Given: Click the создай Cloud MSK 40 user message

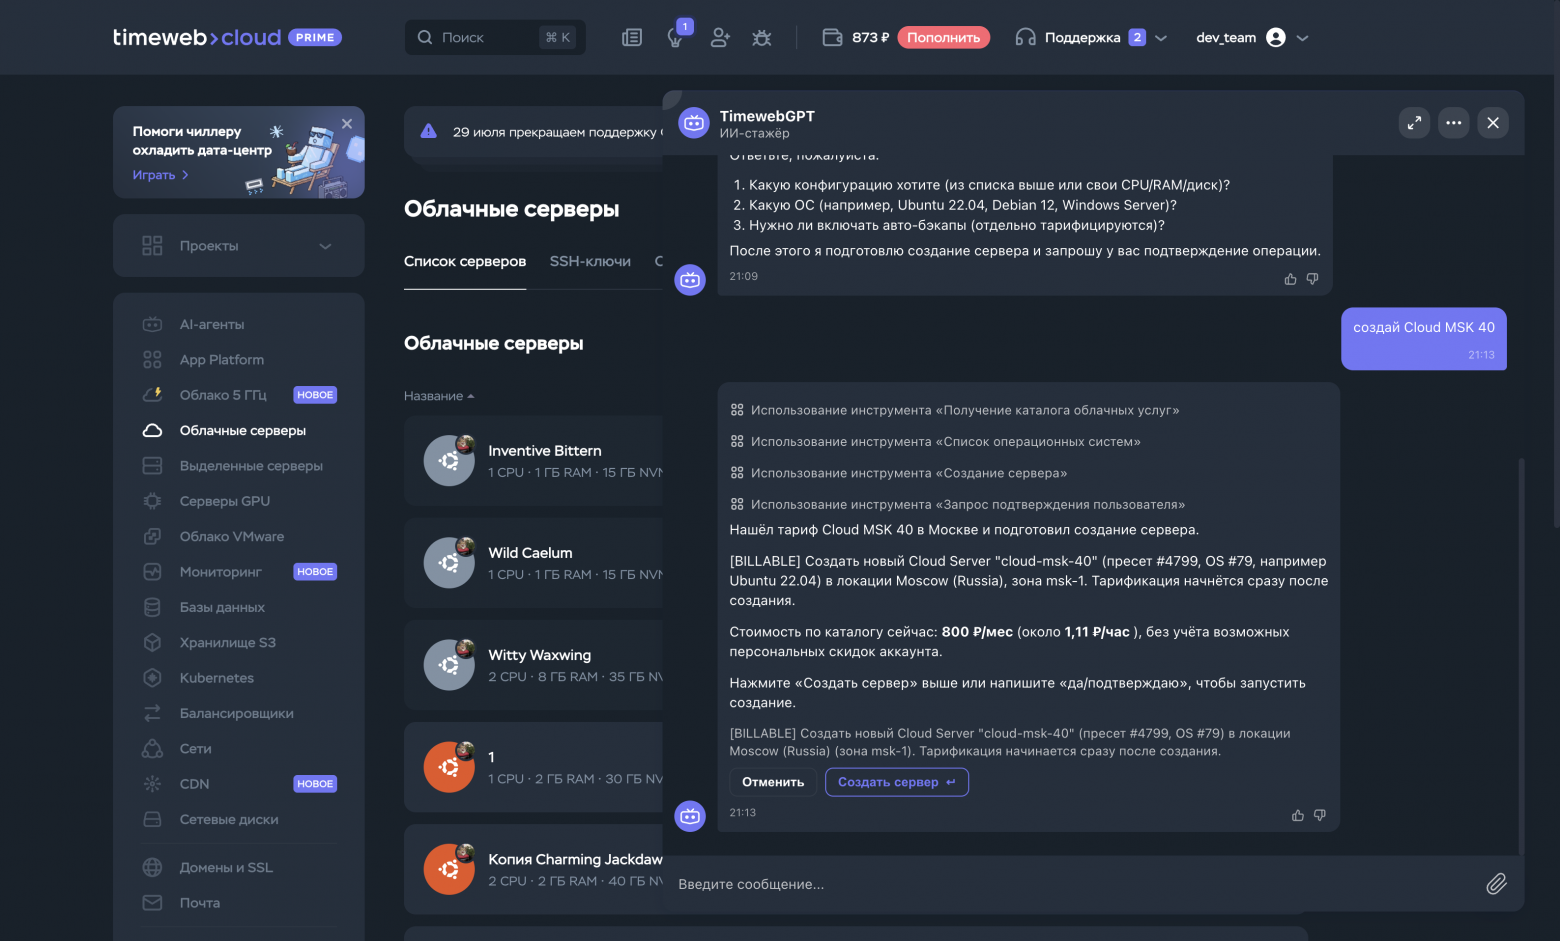Looking at the screenshot, I should coord(1424,339).
